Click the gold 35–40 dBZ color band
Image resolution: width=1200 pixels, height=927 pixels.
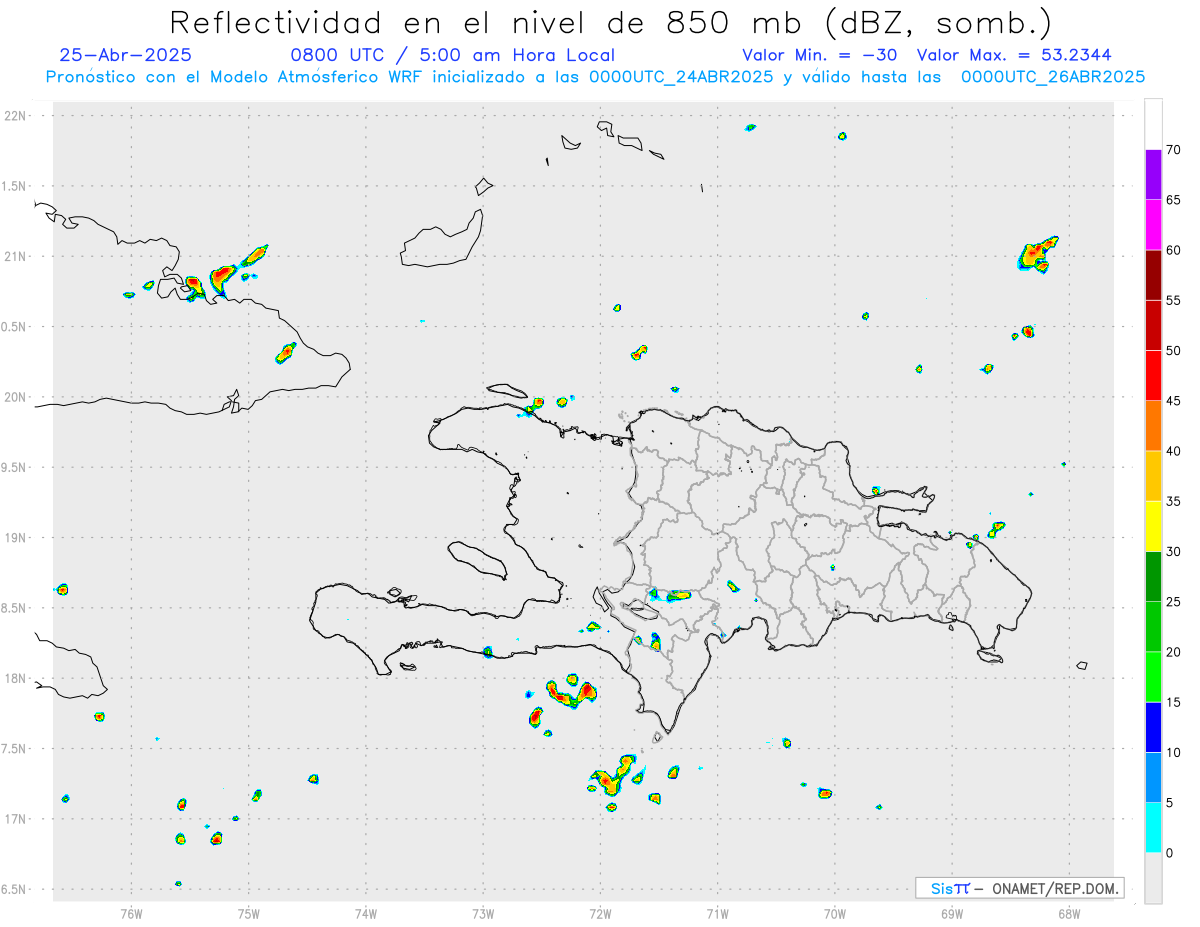click(1153, 476)
